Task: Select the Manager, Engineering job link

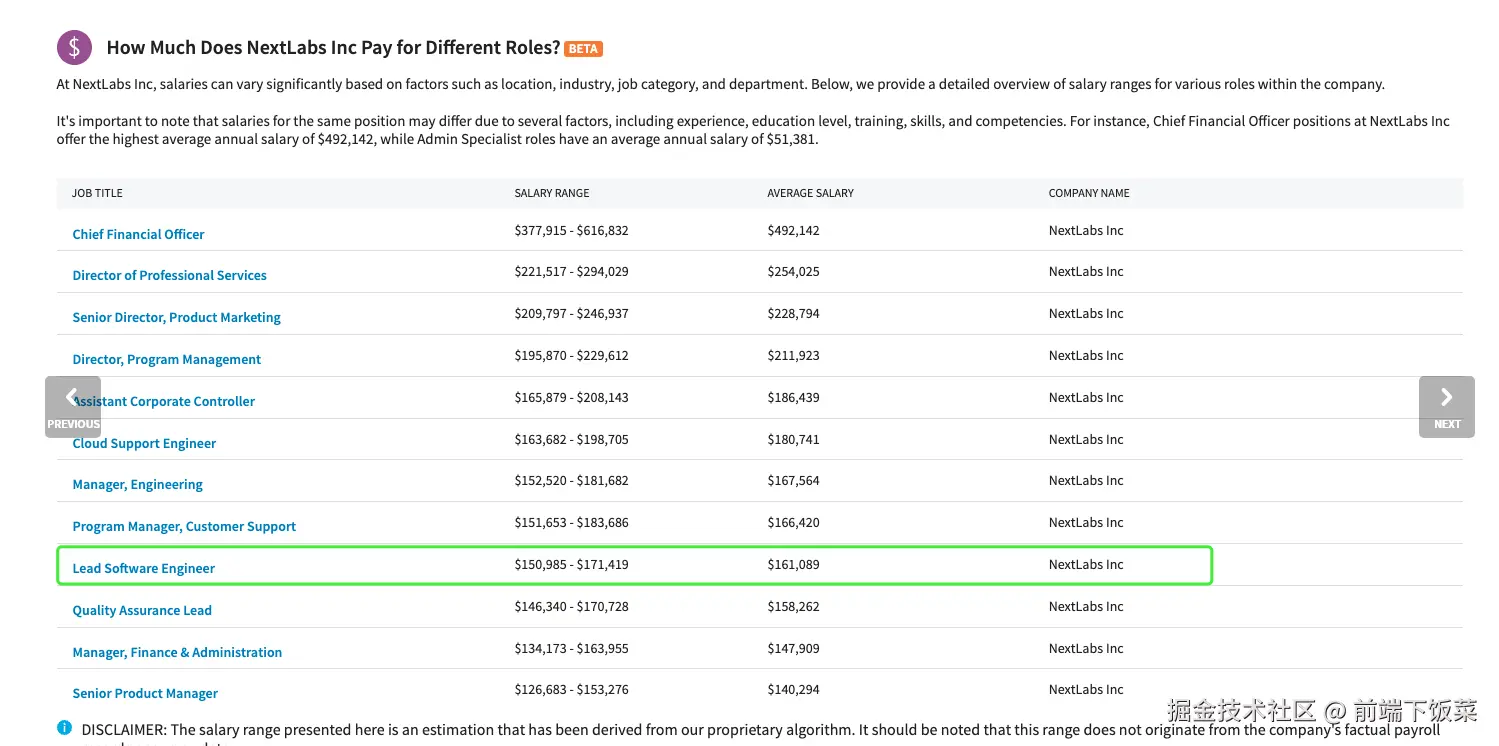Action: 137,484
